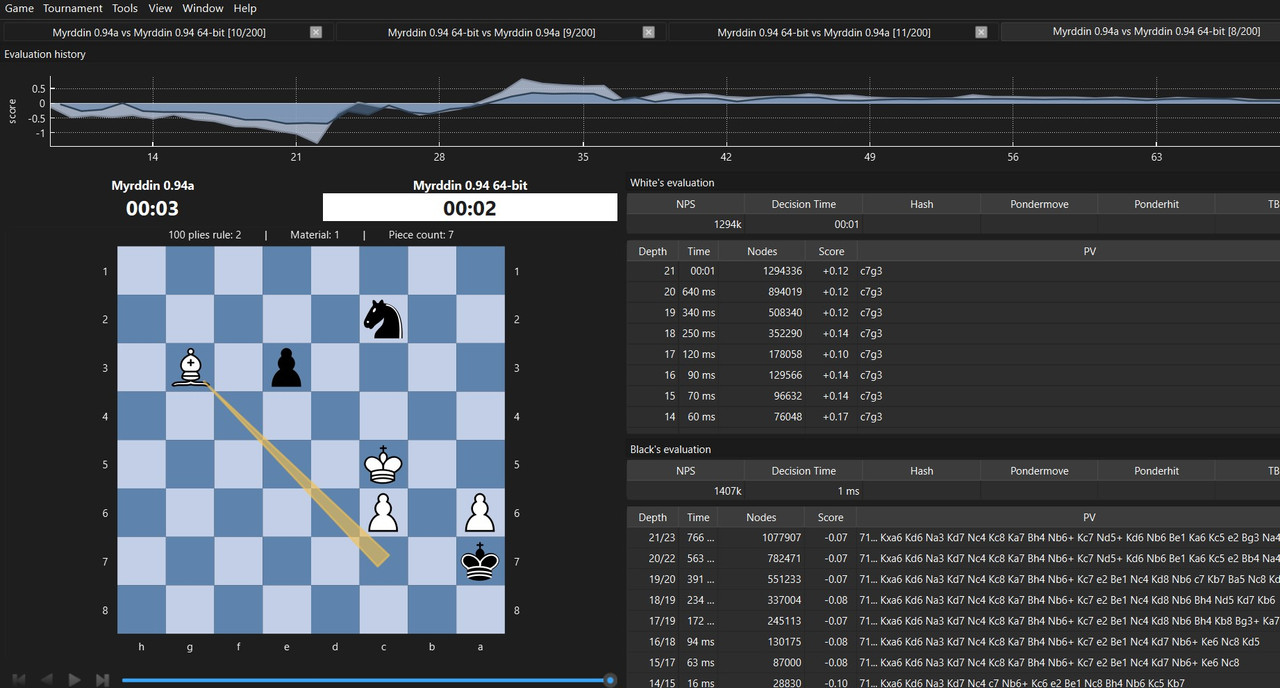The width and height of the screenshot is (1280, 688).
Task: Select White's depth 18 row scoring +0.14
Action: (x=953, y=333)
